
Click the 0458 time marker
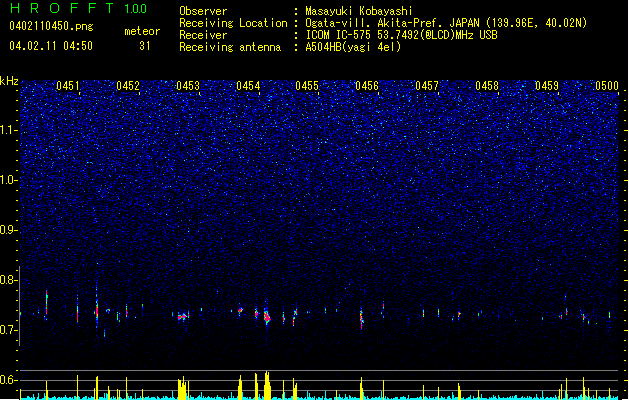pos(487,86)
